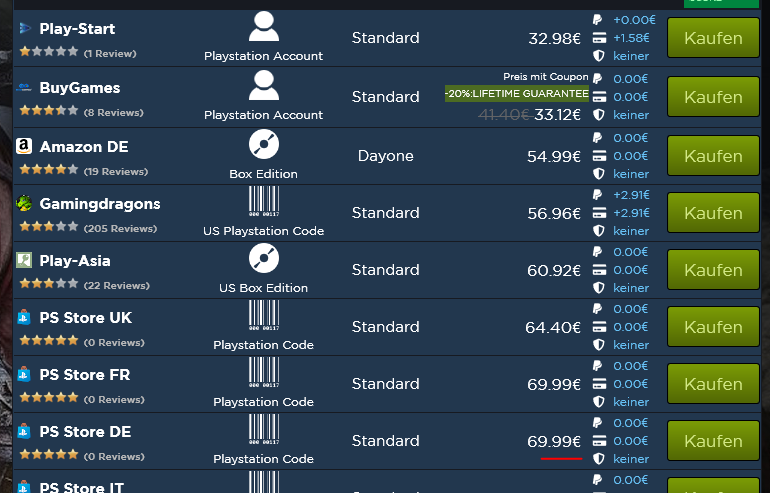This screenshot has height=493, width=770.
Task: Click the +1.58€ card fee for Play-Start
Action: coord(632,38)
